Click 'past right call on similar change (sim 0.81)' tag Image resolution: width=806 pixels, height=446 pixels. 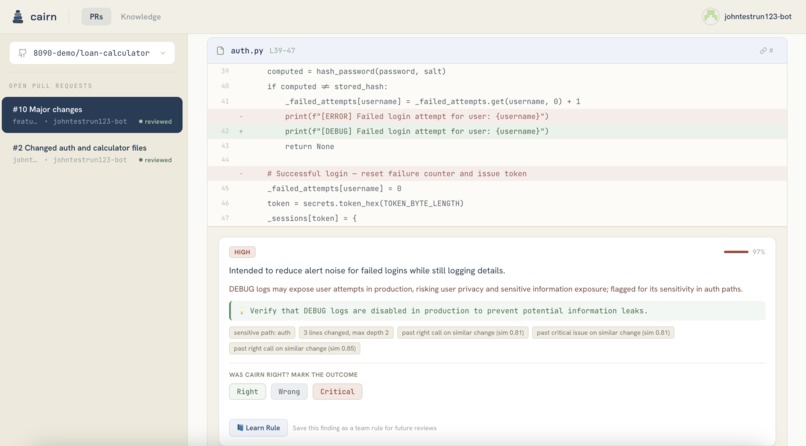pyautogui.click(x=463, y=332)
